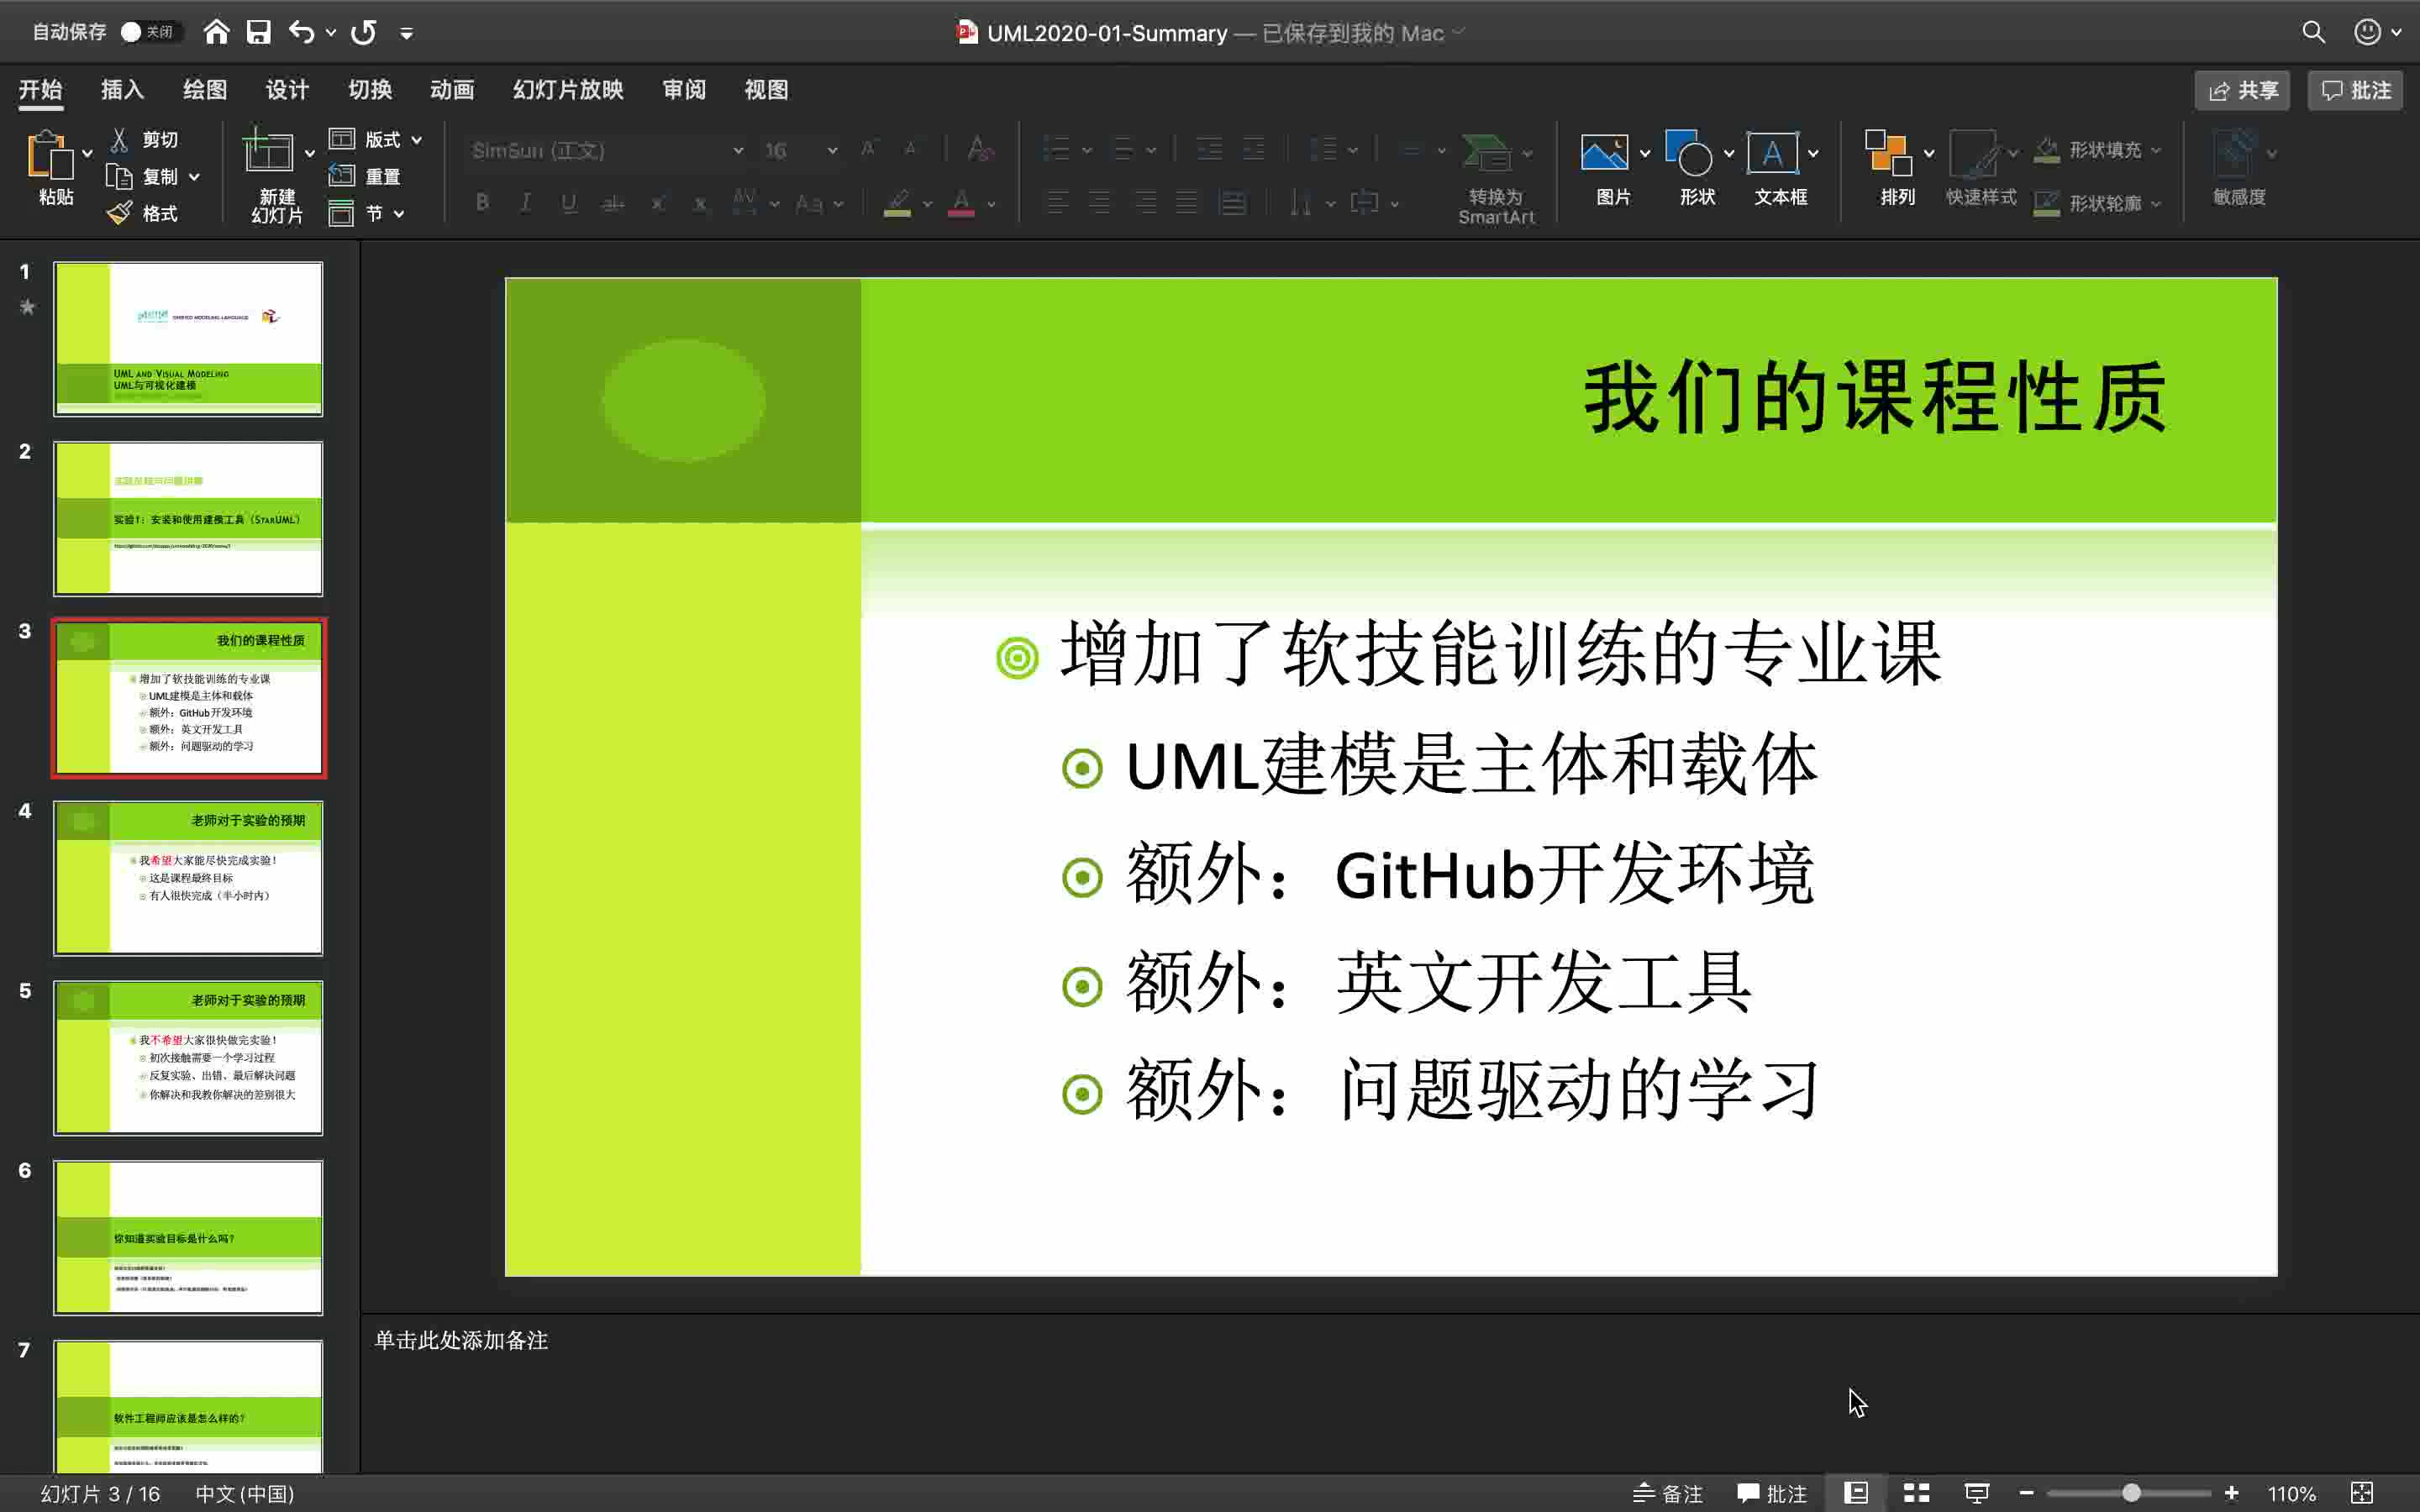Switch to Normal view icon in status bar
Image resolution: width=2420 pixels, height=1512 pixels.
click(1856, 1493)
